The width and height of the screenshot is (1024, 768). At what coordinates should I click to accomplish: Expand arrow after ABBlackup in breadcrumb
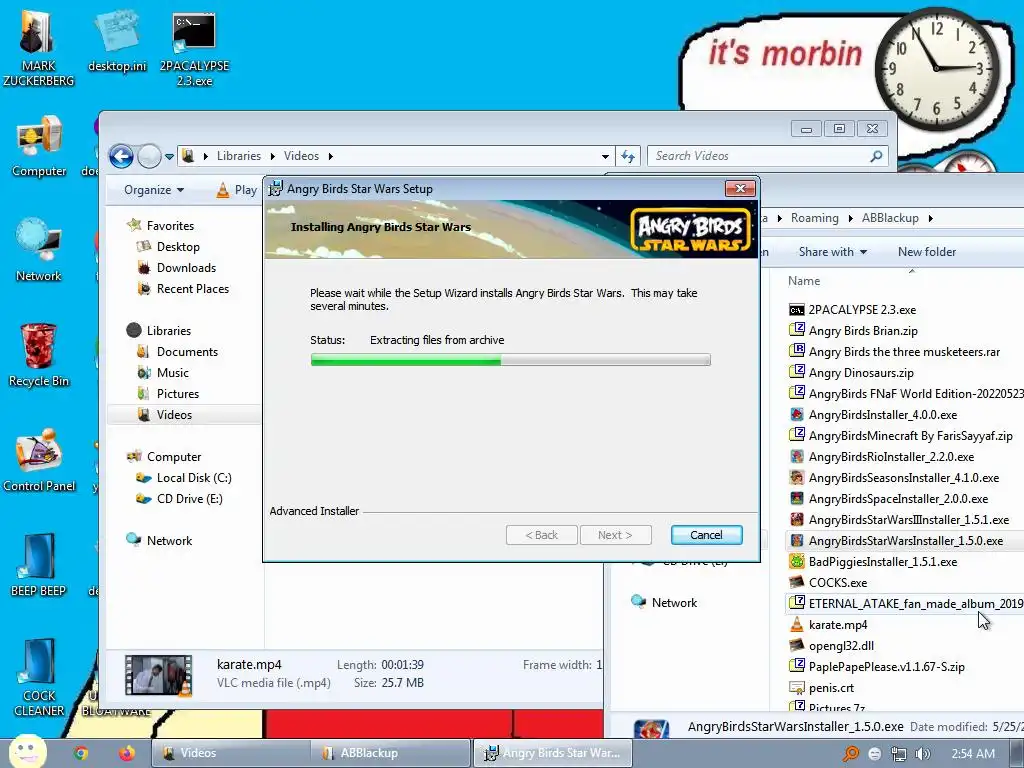[931, 219]
